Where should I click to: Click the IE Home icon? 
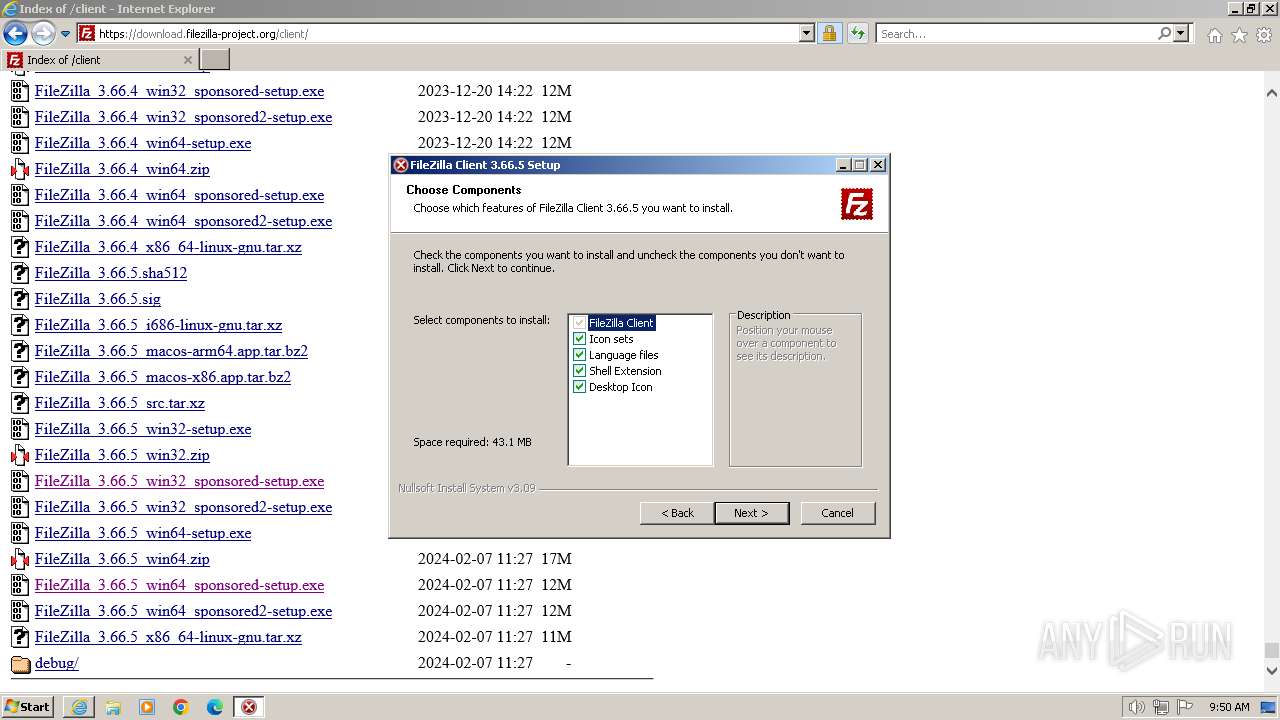[1214, 35]
